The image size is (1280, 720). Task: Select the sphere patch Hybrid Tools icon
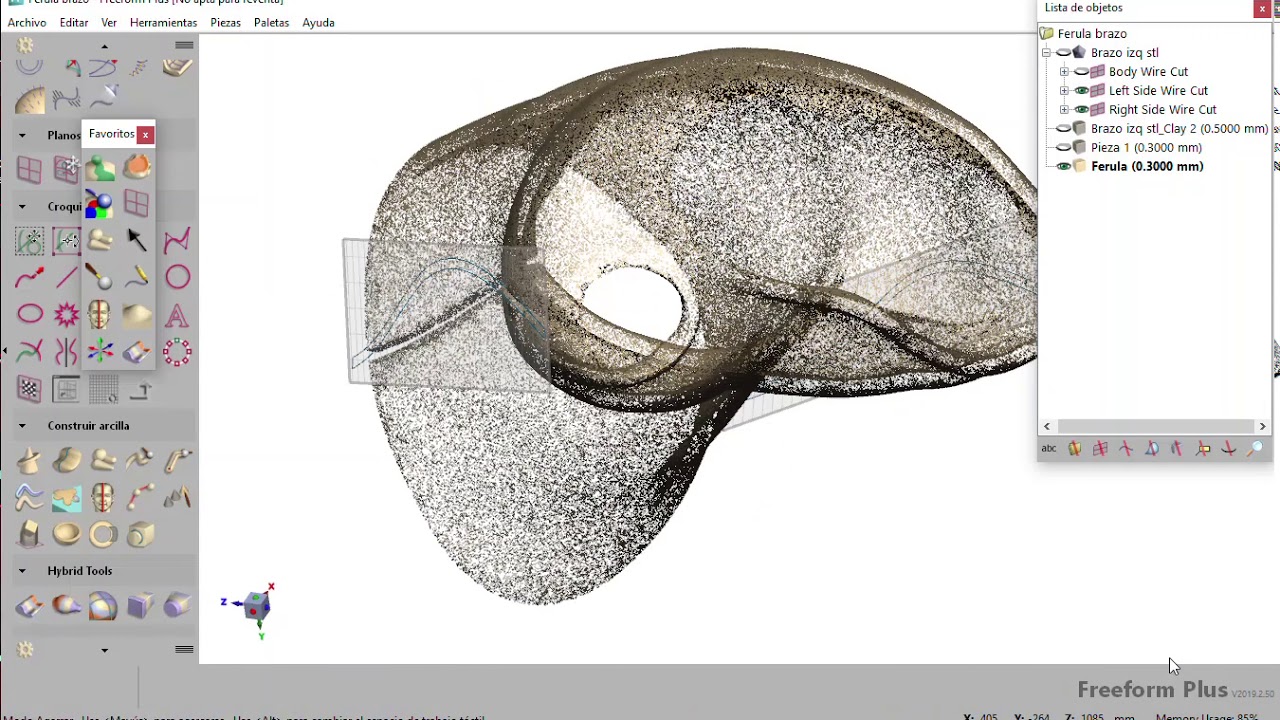(x=103, y=606)
